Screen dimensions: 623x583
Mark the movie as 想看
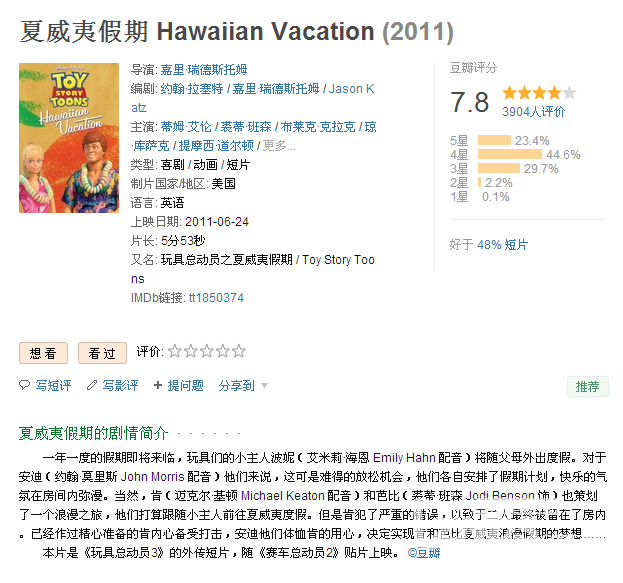[43, 353]
